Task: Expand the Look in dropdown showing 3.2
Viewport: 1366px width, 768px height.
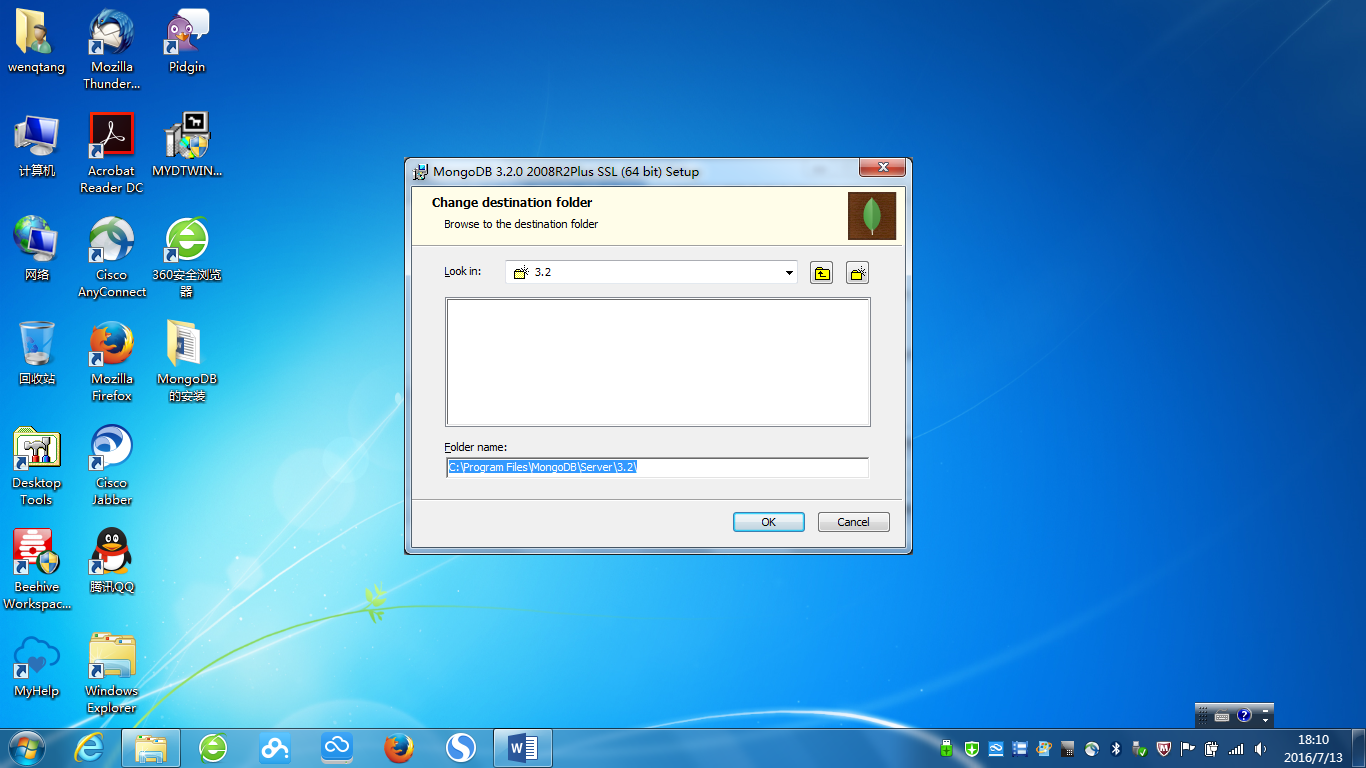Action: (x=789, y=273)
